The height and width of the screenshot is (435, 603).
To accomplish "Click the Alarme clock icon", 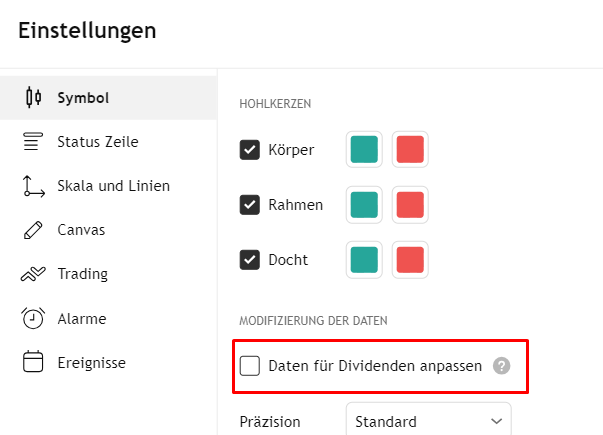I will click(x=34, y=319).
